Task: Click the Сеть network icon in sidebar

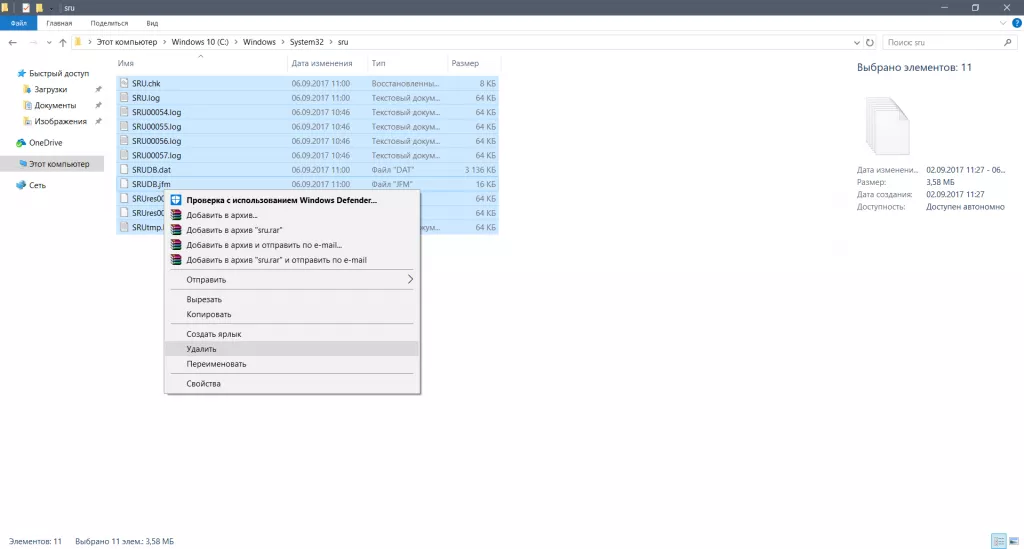Action: click(21, 185)
